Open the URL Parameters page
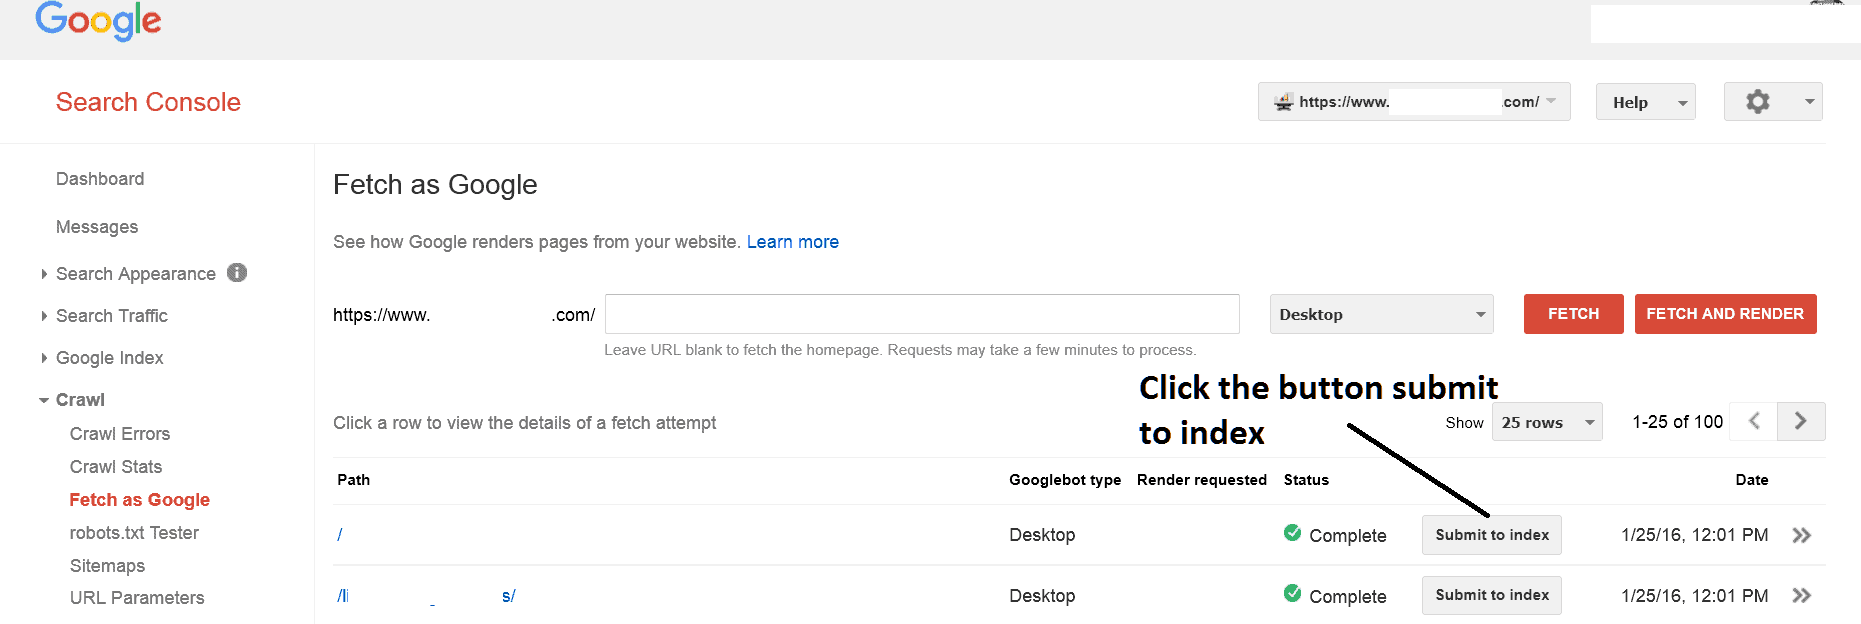 (x=137, y=598)
